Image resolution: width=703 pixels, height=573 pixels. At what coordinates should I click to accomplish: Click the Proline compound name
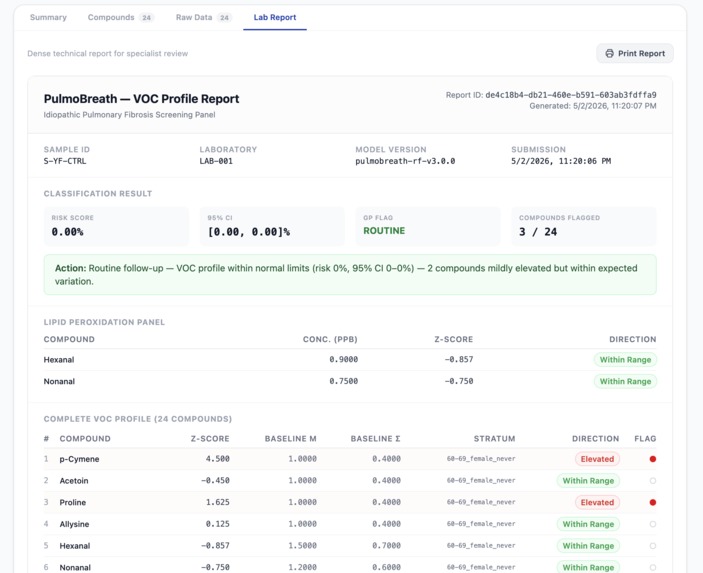(x=73, y=503)
